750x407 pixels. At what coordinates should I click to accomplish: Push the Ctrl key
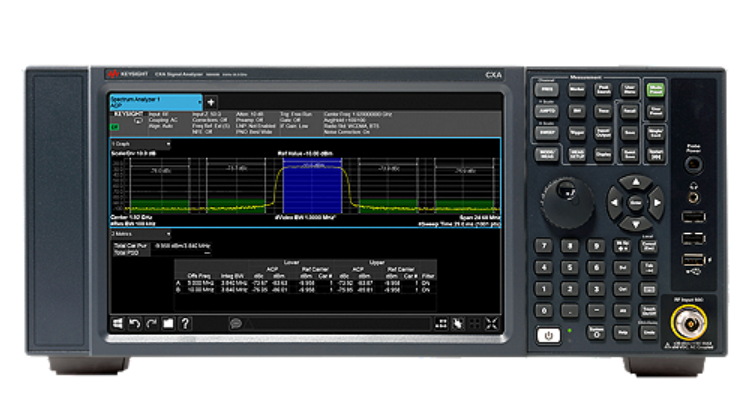pos(622,289)
